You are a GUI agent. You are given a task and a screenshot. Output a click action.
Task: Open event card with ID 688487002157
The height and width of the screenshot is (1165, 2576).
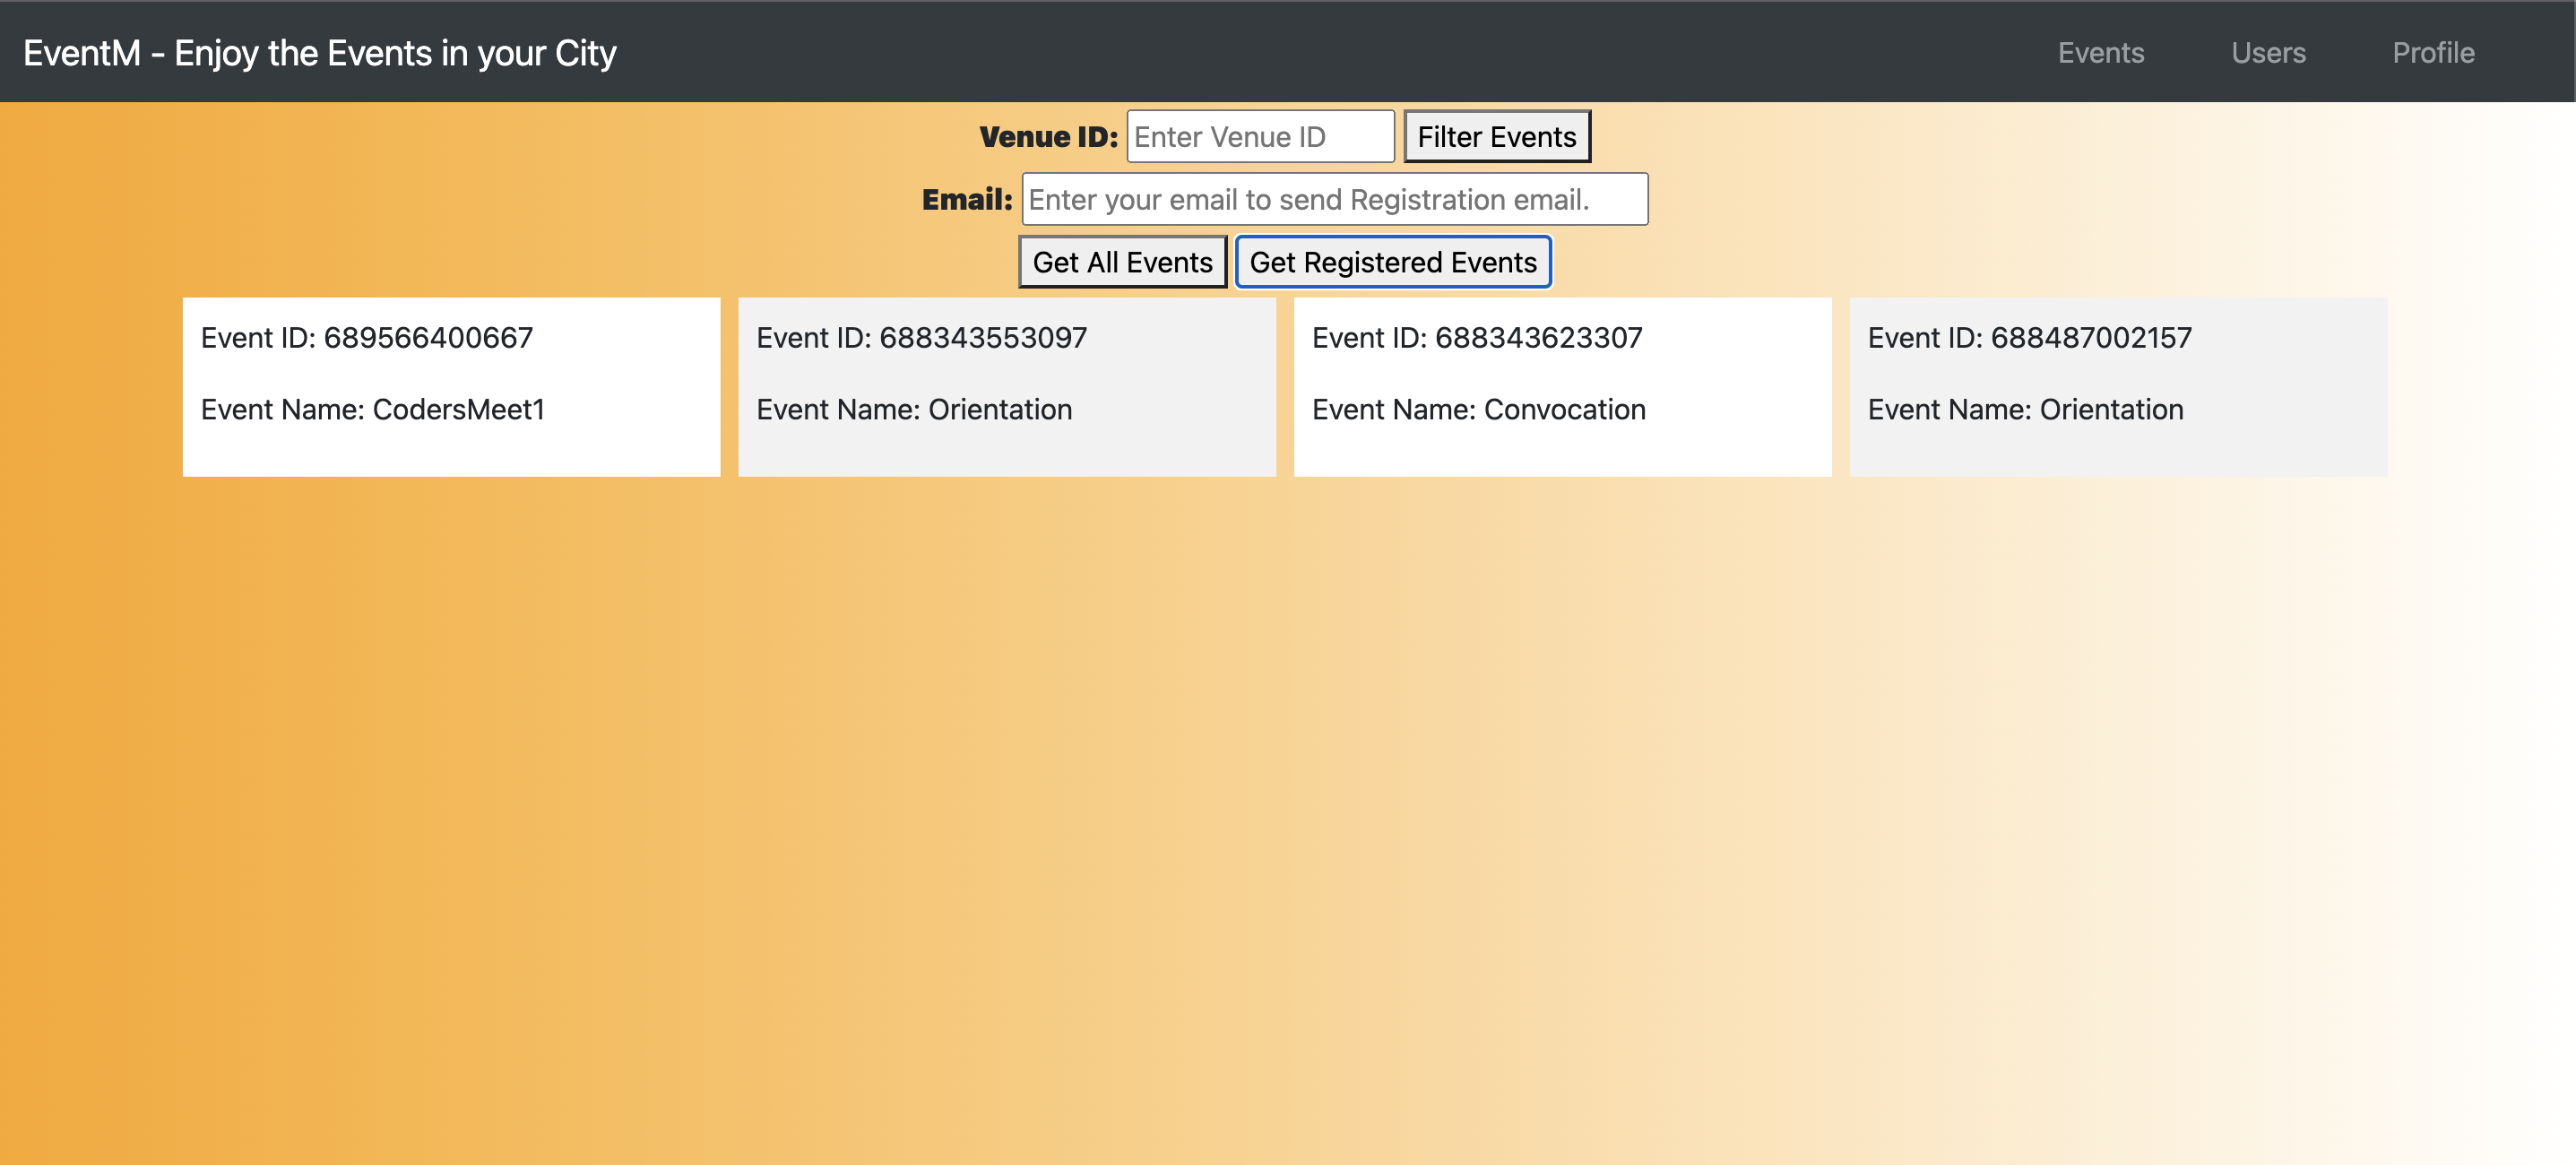[2117, 386]
